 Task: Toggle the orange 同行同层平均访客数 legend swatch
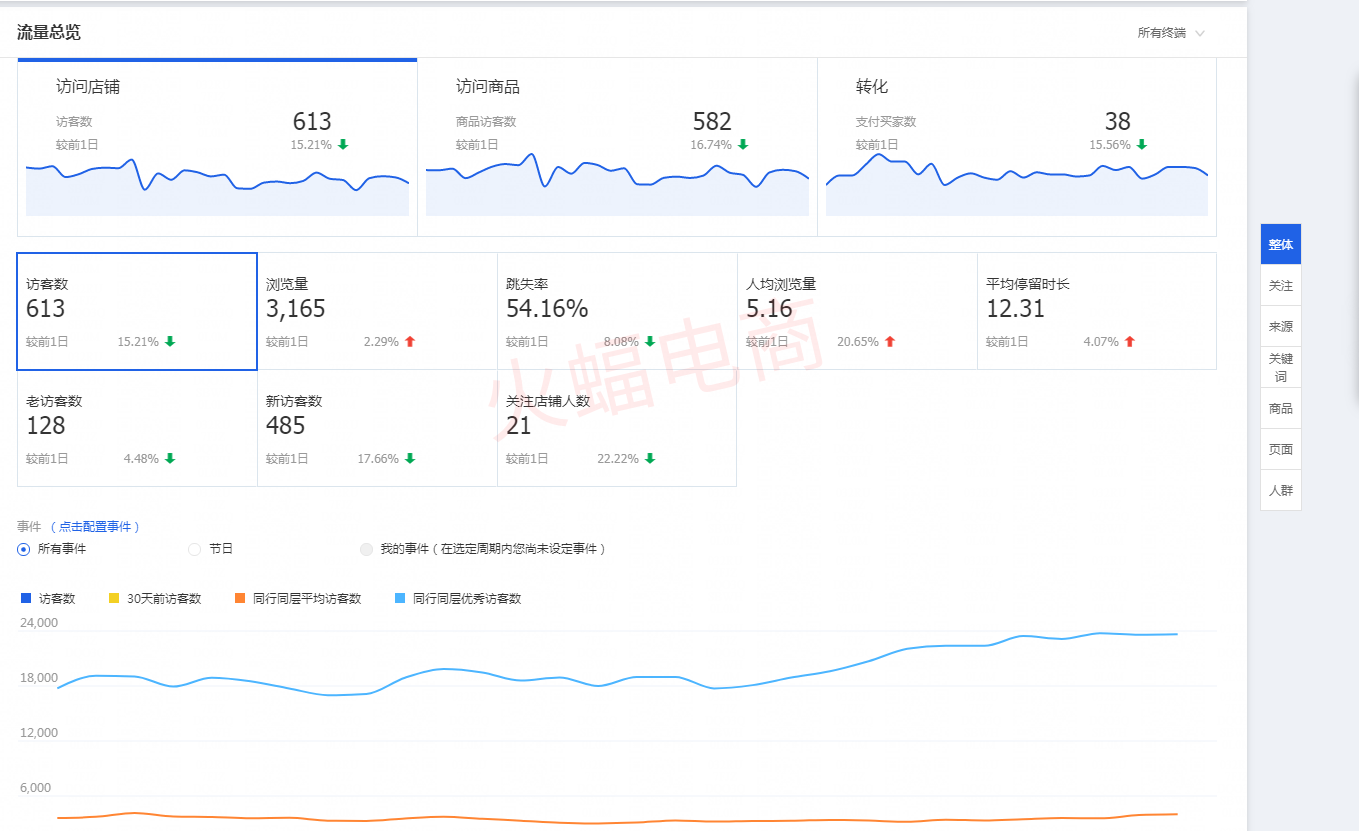tap(240, 599)
